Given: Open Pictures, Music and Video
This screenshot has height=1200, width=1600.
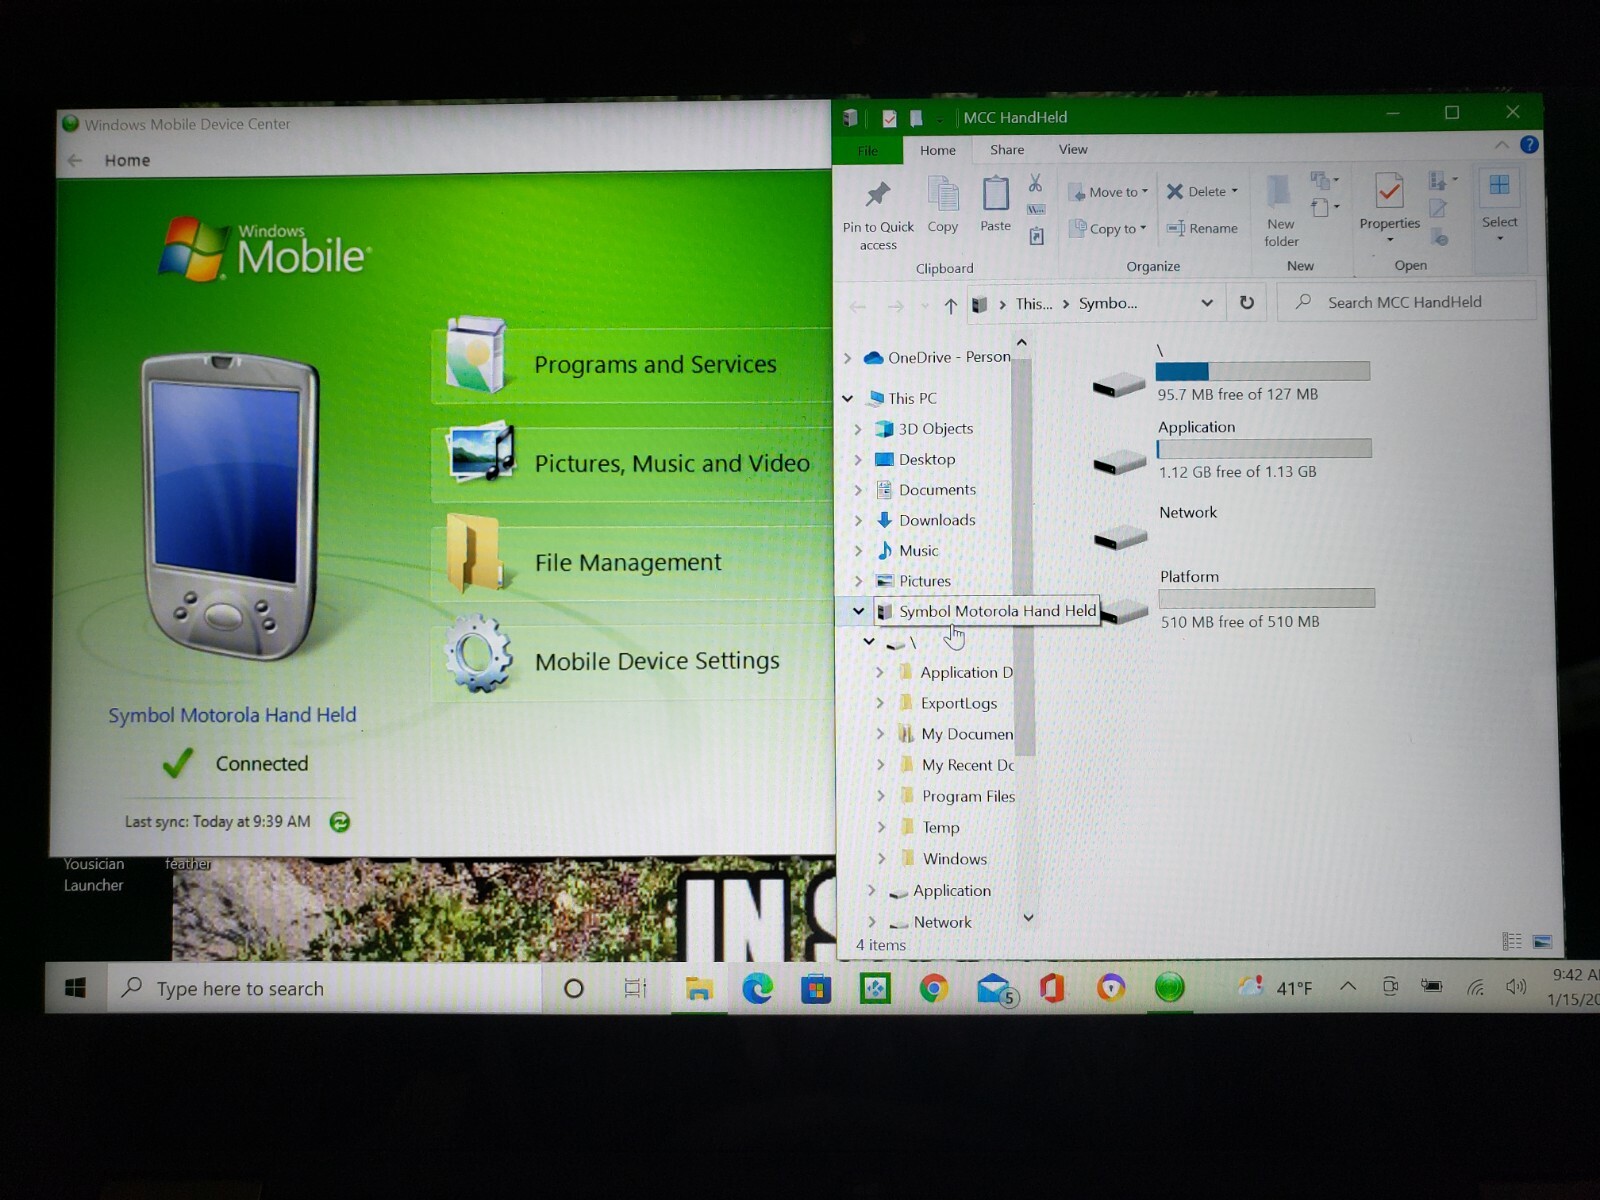Looking at the screenshot, I should (x=632, y=463).
